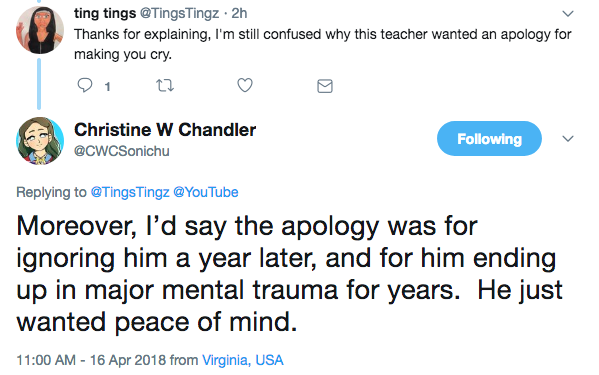Screen dimensions: 599x375
Task: Open Christine W Chandler's profile avatar
Action: click(40, 141)
